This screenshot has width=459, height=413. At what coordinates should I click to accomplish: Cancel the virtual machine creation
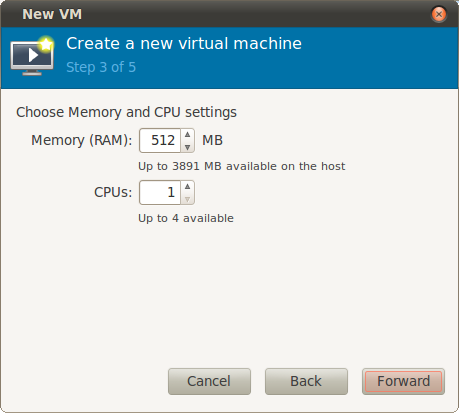click(x=209, y=381)
